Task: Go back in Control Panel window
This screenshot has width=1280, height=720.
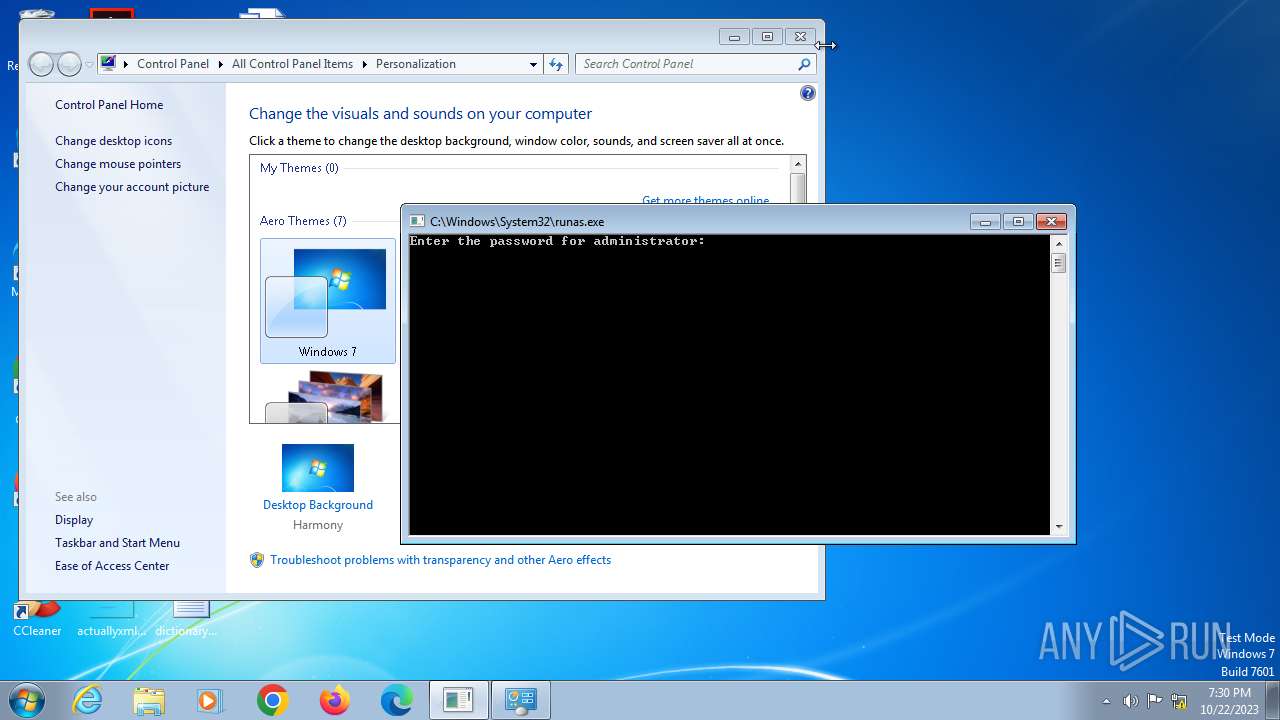Action: pyautogui.click(x=41, y=64)
